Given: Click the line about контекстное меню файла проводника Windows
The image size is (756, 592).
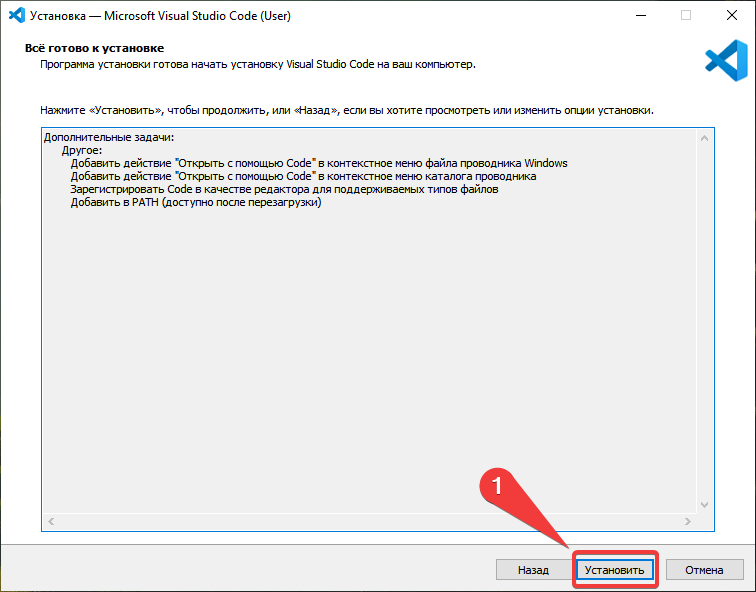Looking at the screenshot, I should 319,163.
